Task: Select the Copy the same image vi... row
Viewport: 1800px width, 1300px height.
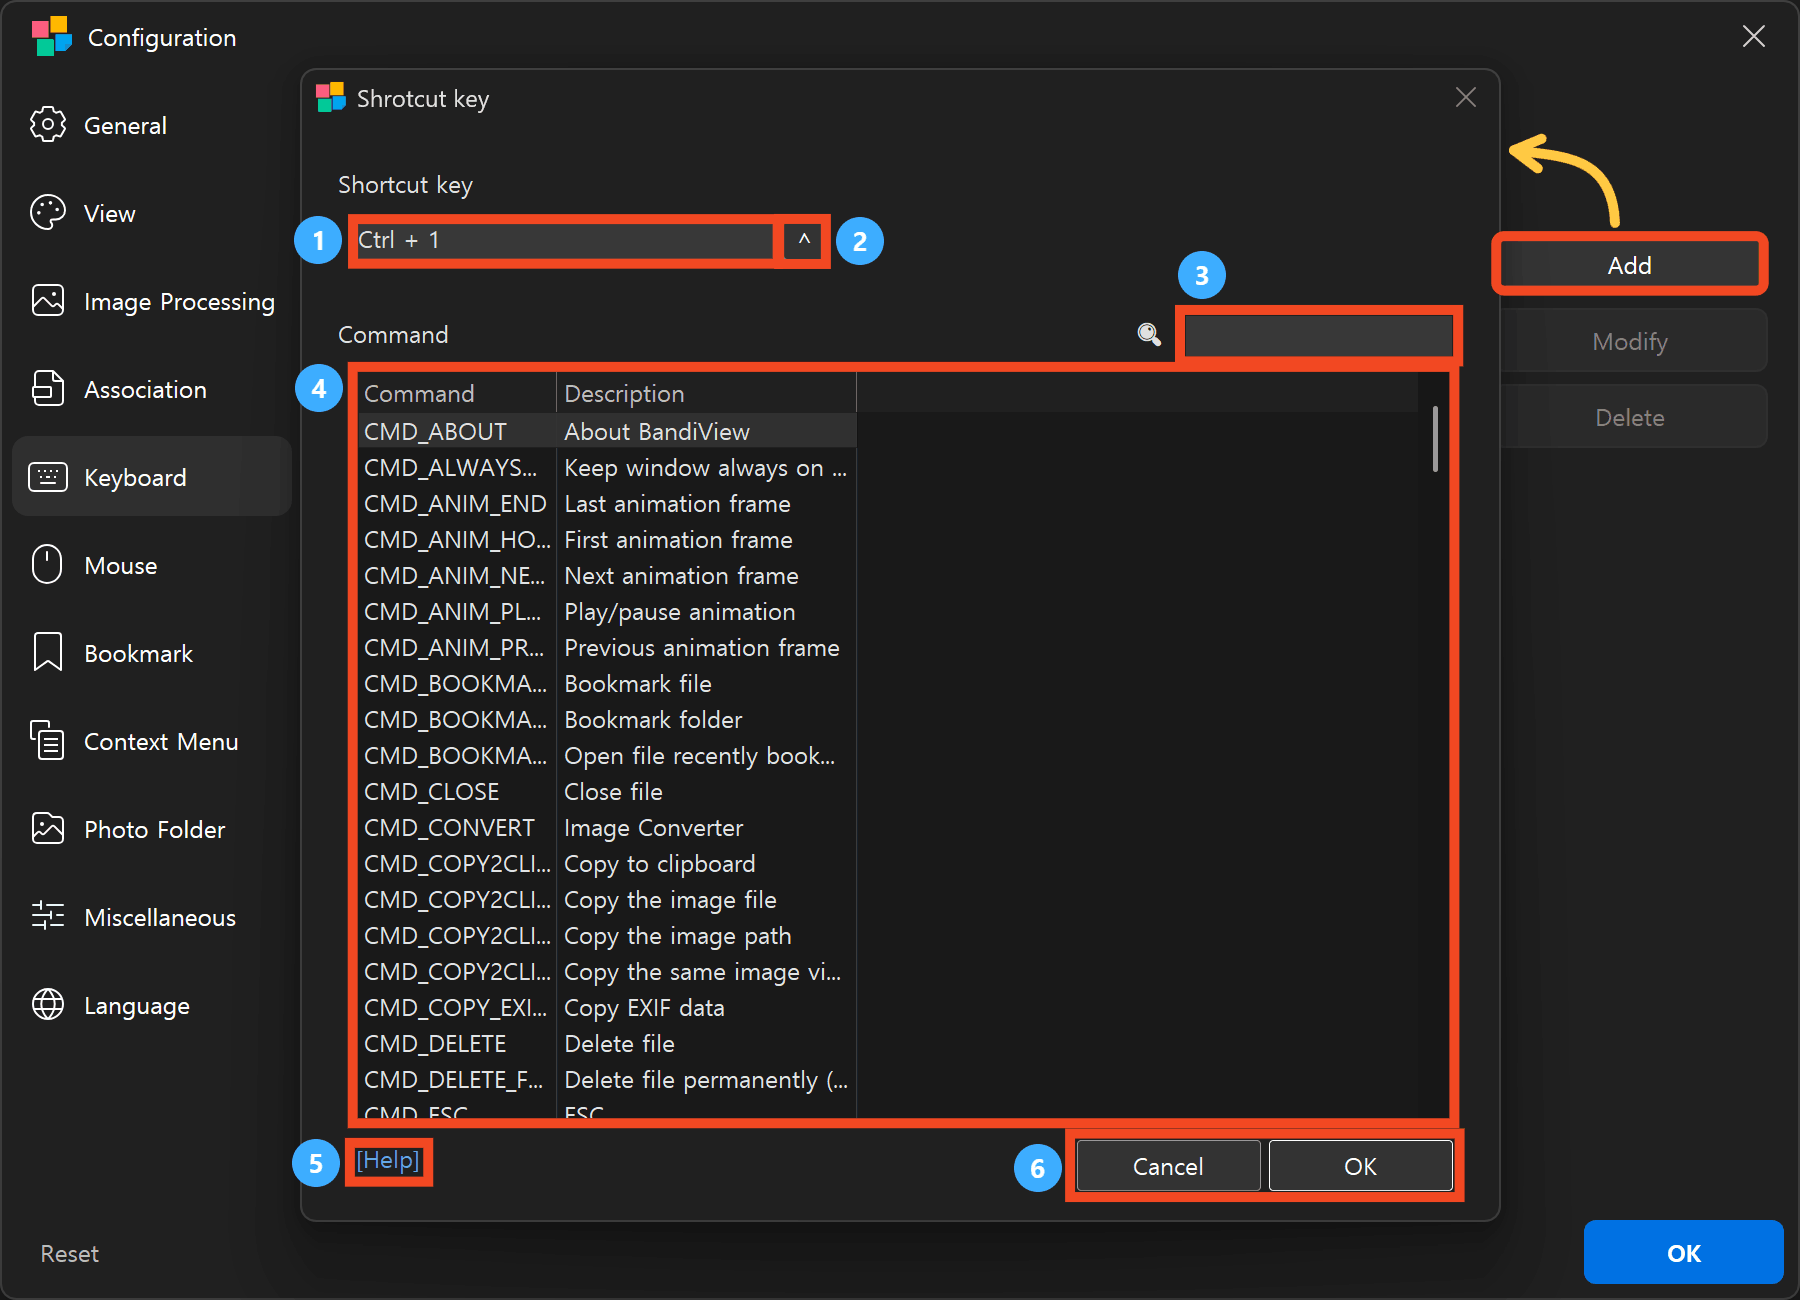Action: click(x=607, y=972)
